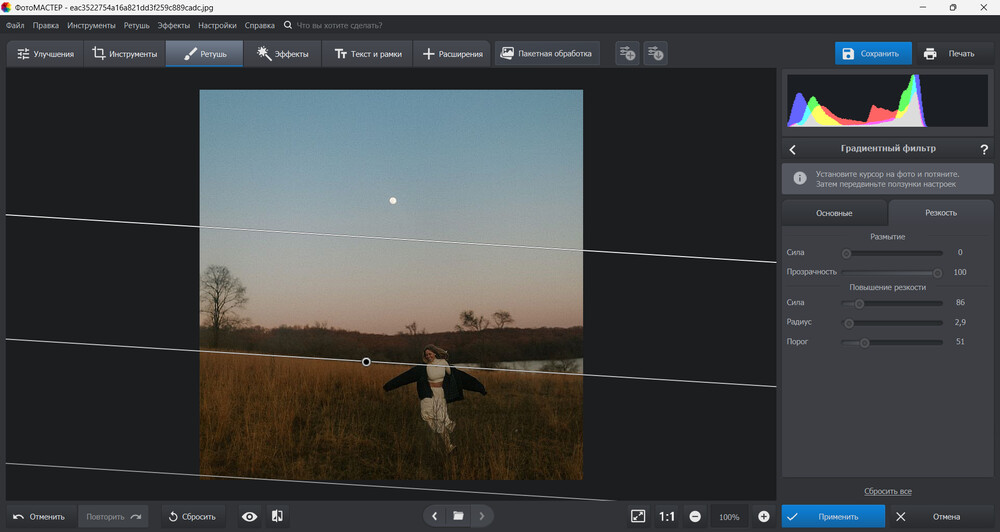
Task: Click the Отмена cancel button
Action: pos(939,516)
